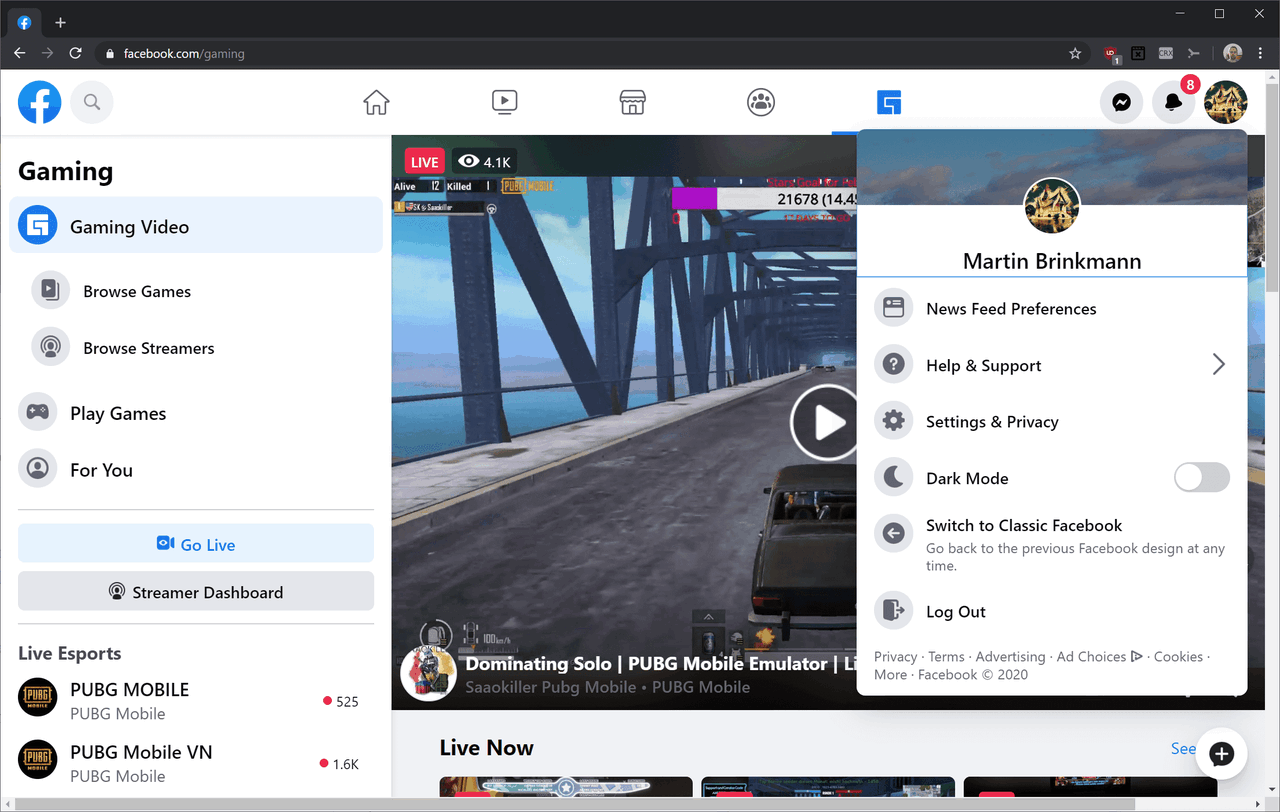
Task: Open the Streamer Dashboard
Action: tap(196, 591)
